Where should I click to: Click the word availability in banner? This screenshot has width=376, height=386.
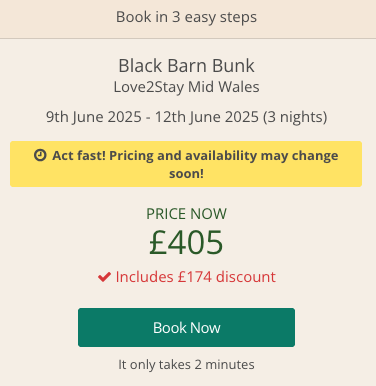point(221,156)
